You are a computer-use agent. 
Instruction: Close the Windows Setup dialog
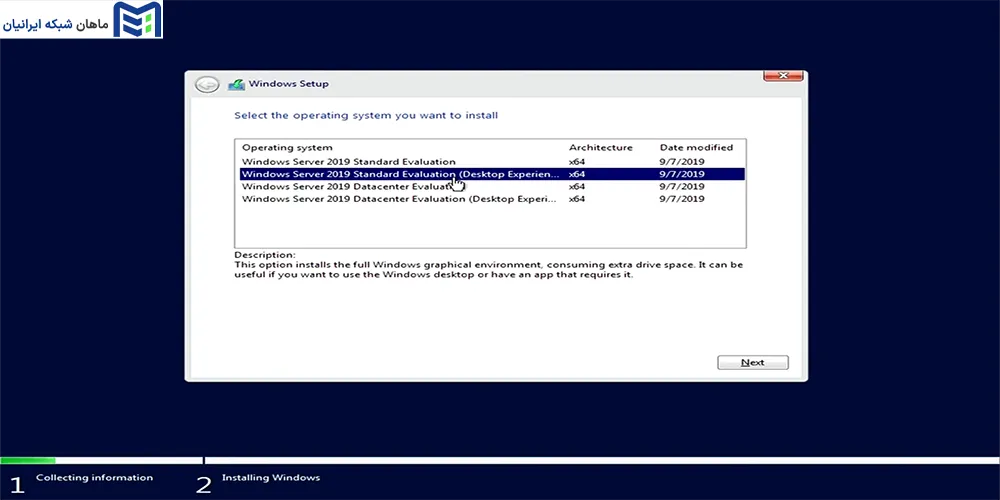[x=783, y=76]
